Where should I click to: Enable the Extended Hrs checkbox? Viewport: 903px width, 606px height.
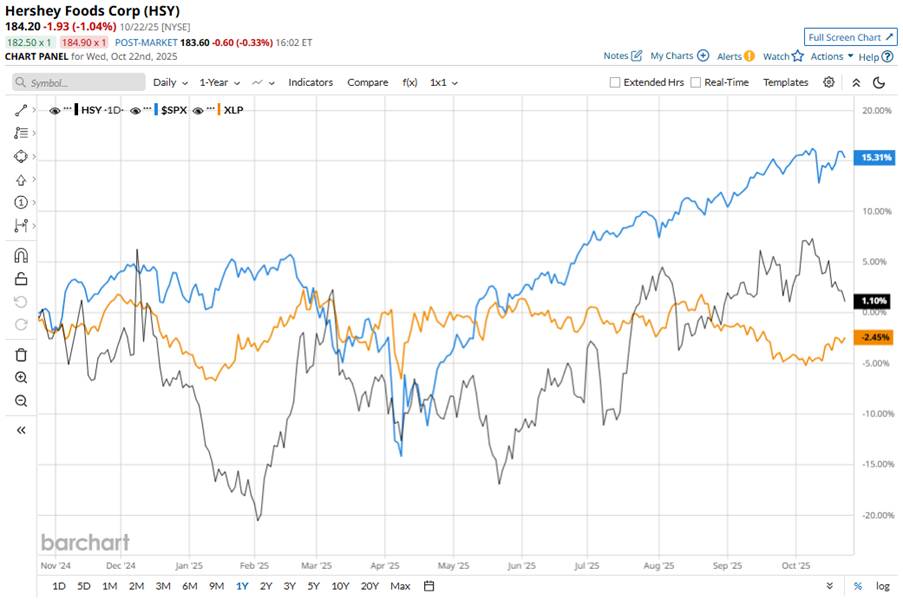pos(616,83)
